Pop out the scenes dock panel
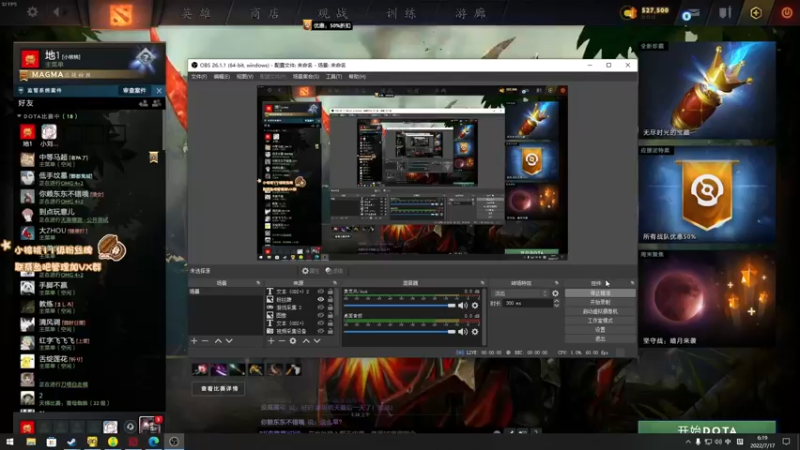 258,283
